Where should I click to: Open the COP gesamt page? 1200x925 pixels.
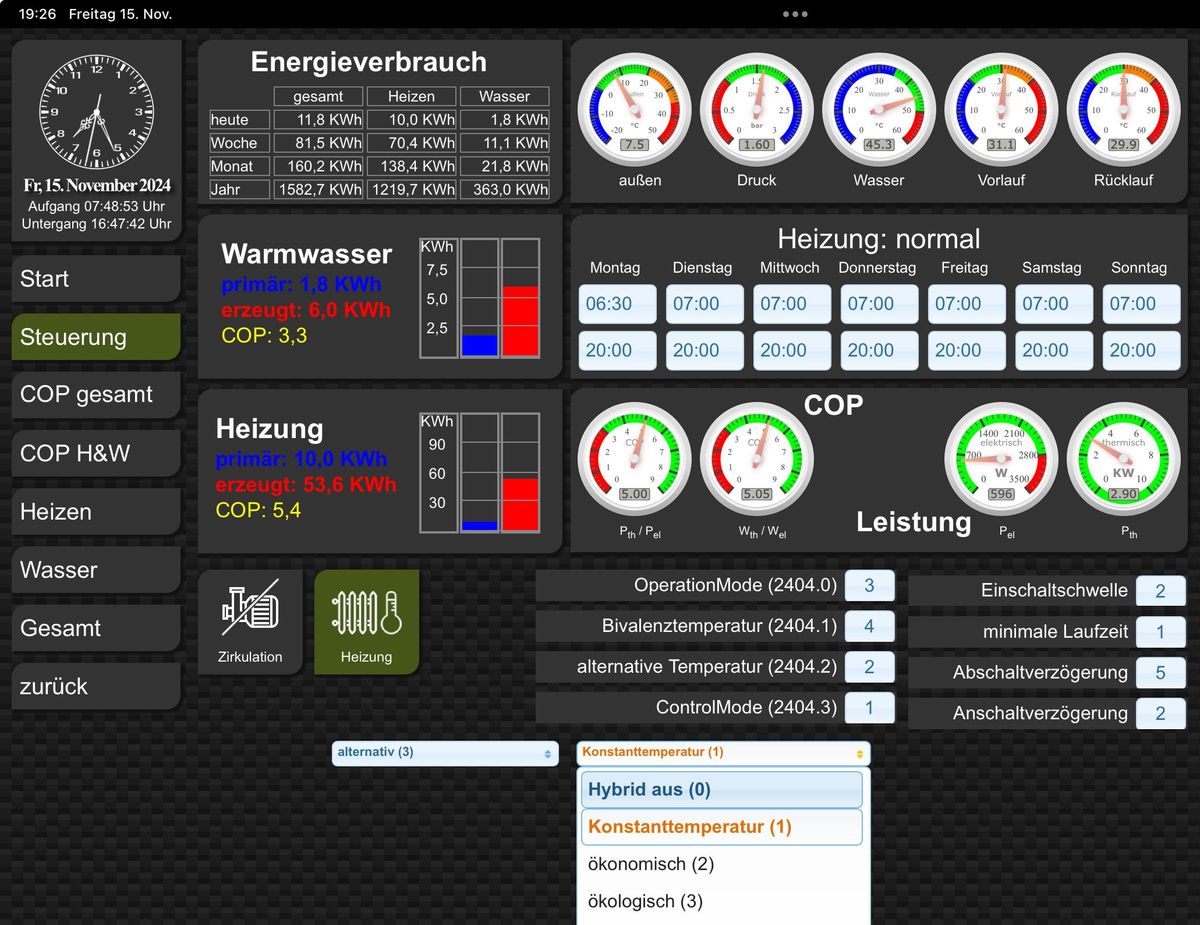click(96, 395)
